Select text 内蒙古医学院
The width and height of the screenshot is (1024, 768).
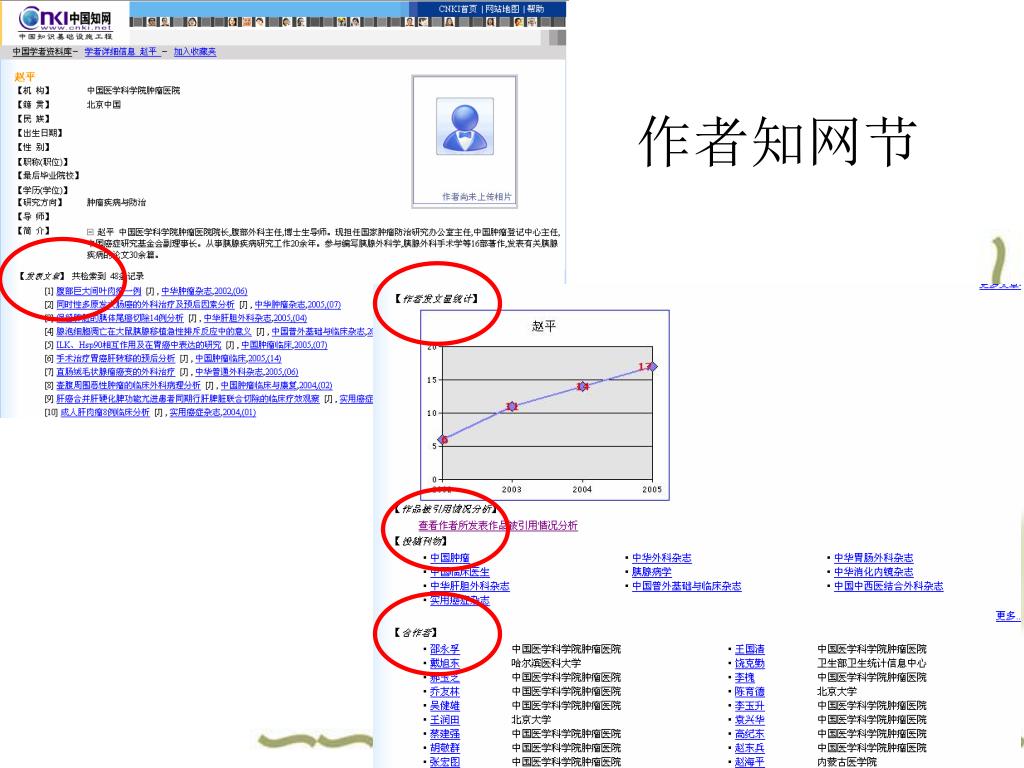point(847,761)
